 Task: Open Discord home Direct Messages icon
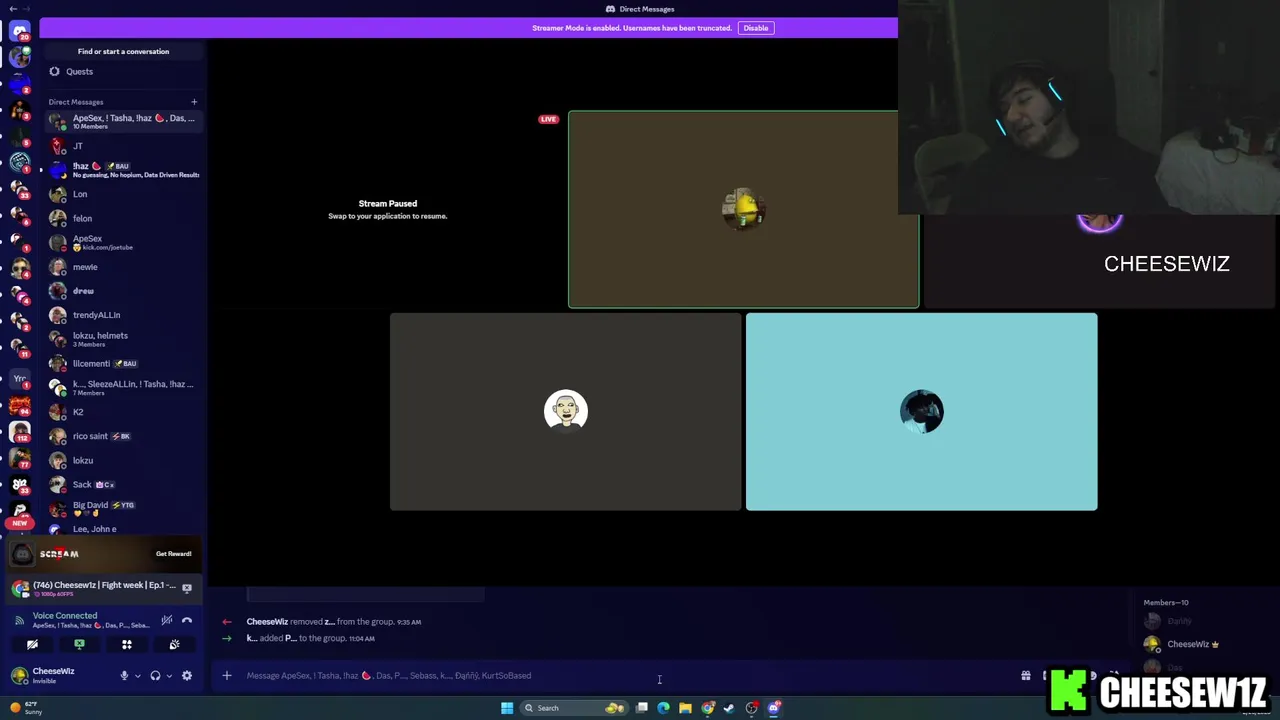click(20, 32)
